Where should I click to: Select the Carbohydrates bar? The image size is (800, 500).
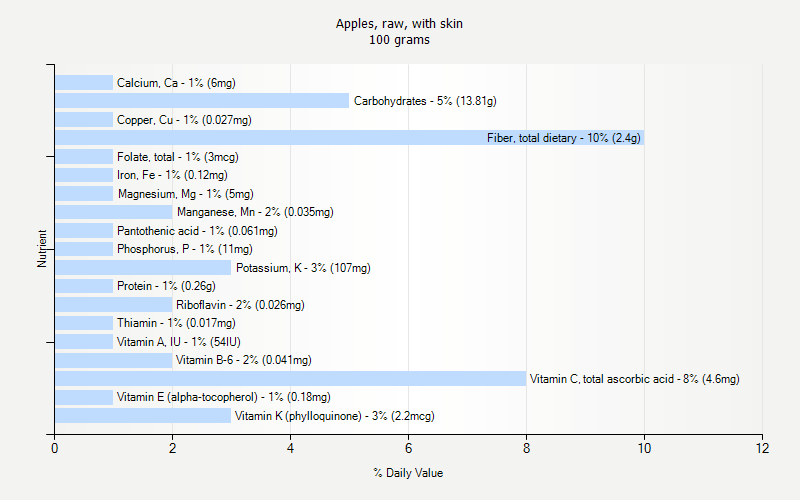click(x=201, y=101)
